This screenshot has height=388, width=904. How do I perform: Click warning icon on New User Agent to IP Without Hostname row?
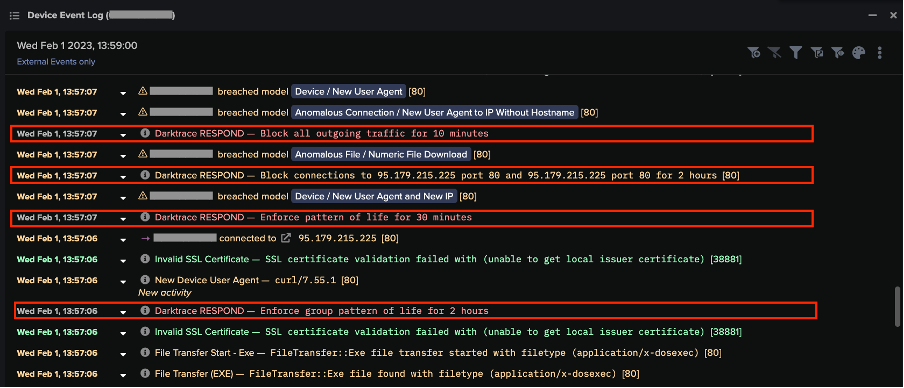[143, 112]
